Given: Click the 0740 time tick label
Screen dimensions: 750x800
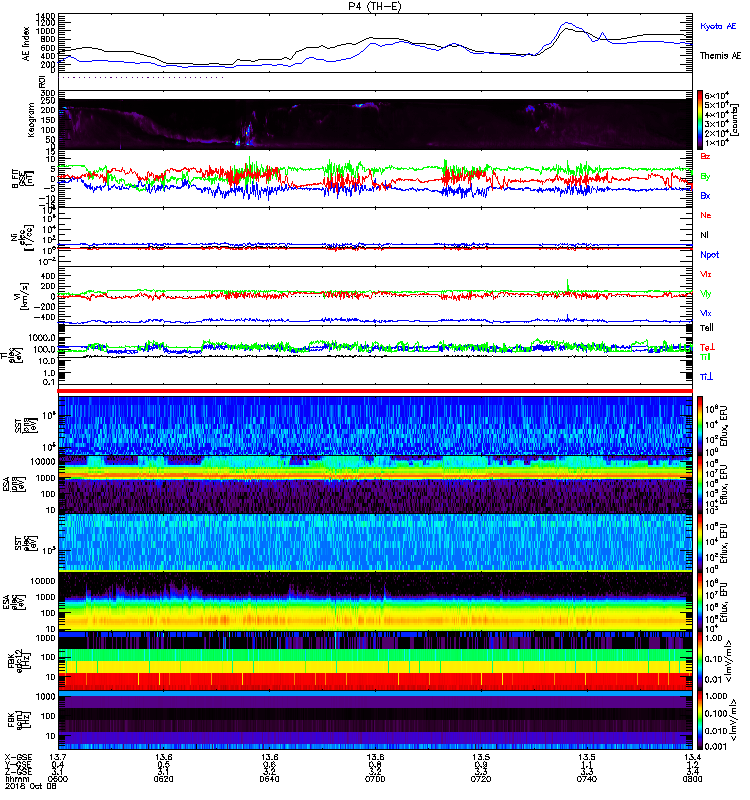Looking at the screenshot, I should [x=587, y=779].
